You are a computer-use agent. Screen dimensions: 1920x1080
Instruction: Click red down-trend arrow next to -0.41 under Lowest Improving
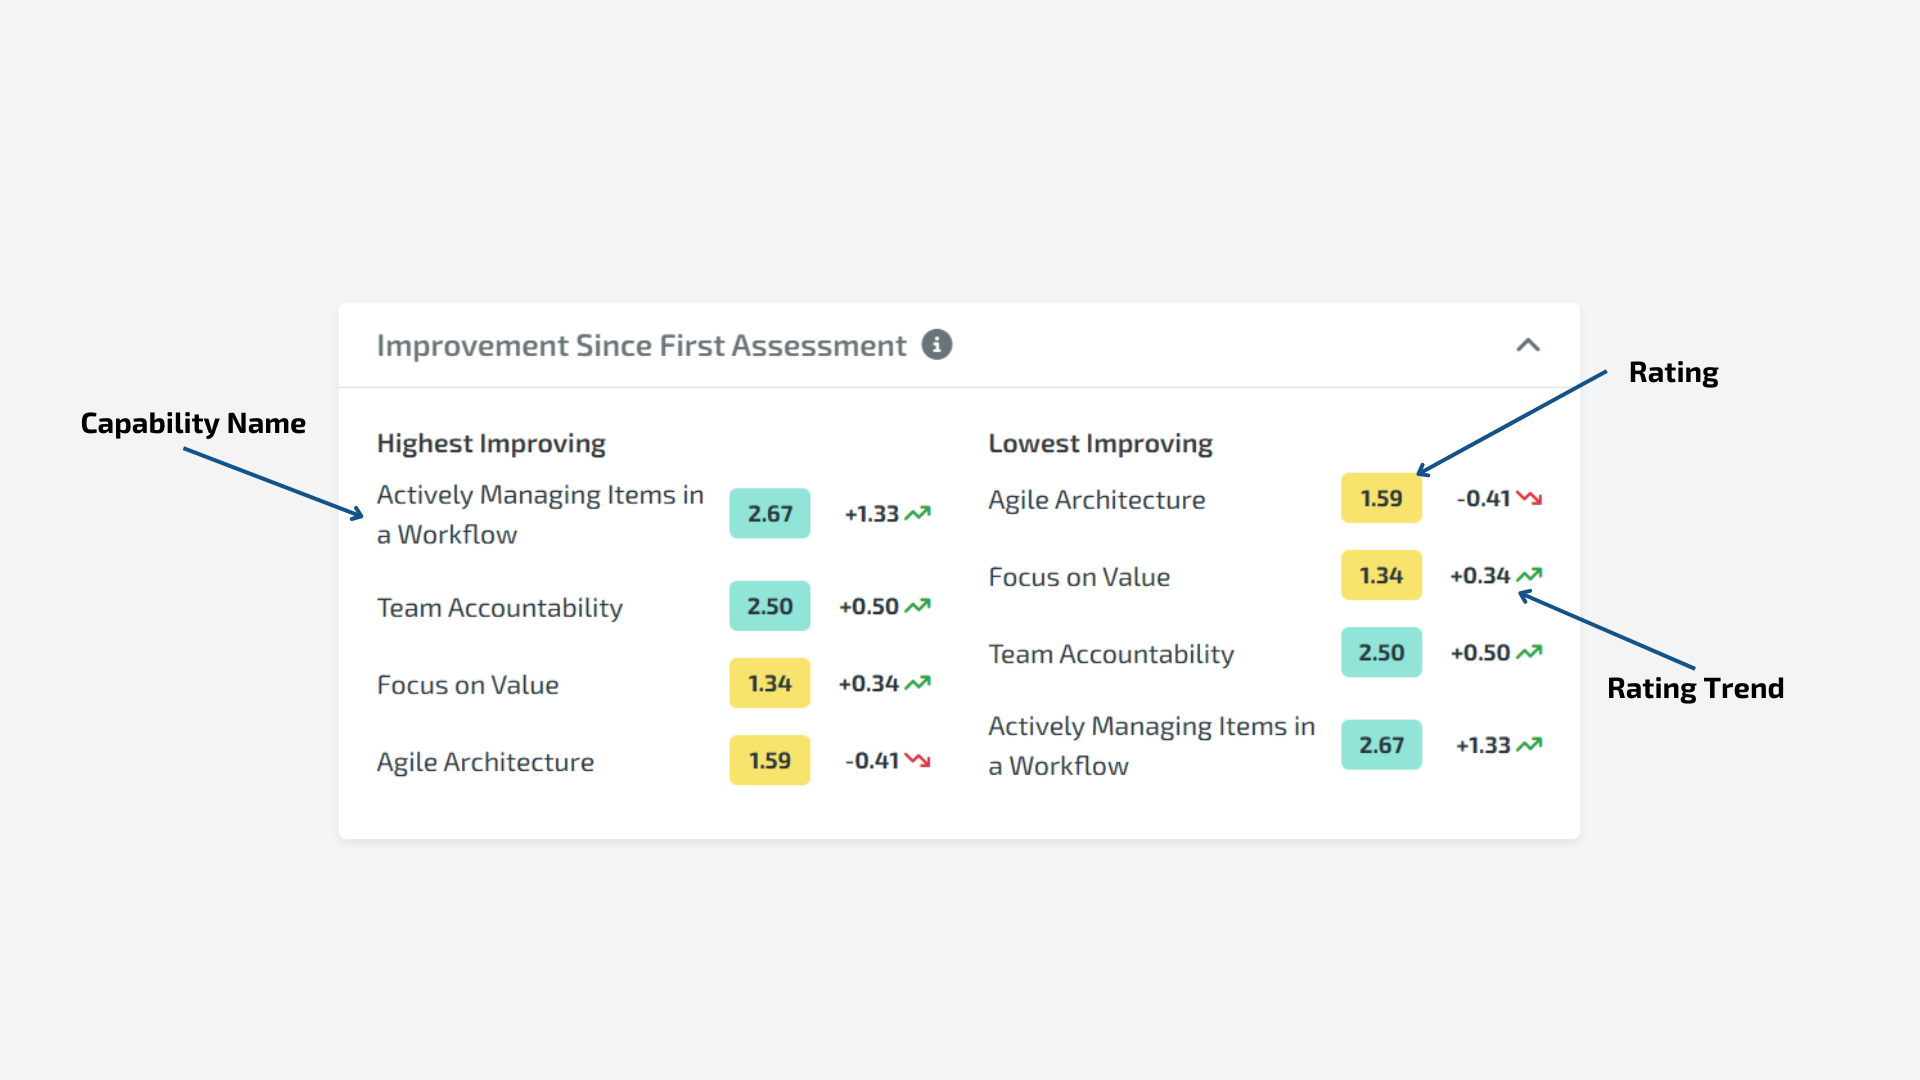1529,498
